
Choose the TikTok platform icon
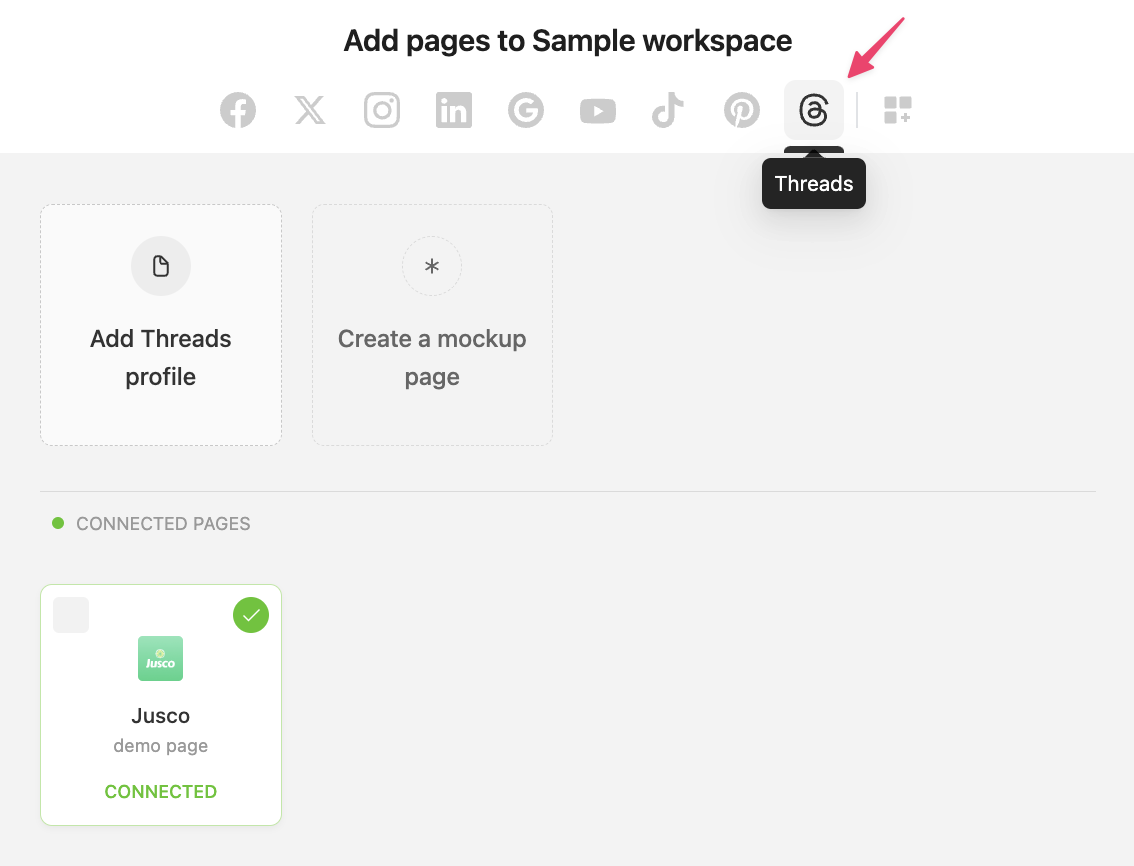pos(668,110)
